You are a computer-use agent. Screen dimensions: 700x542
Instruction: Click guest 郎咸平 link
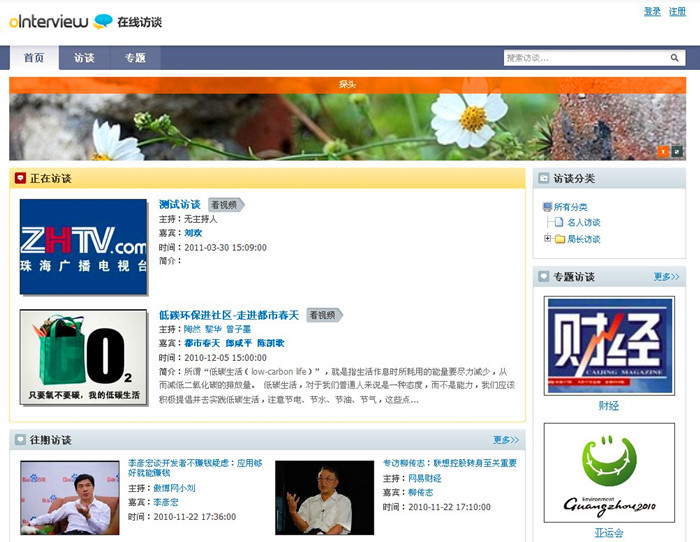pyautogui.click(x=238, y=343)
